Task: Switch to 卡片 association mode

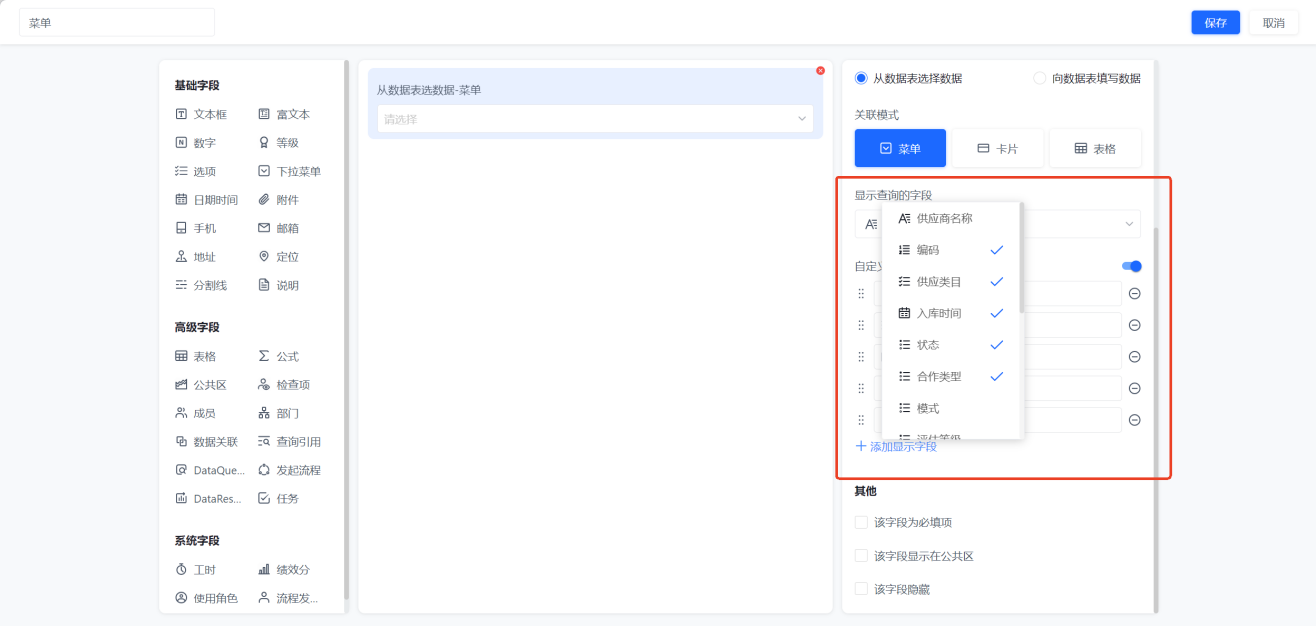Action: [x=997, y=148]
